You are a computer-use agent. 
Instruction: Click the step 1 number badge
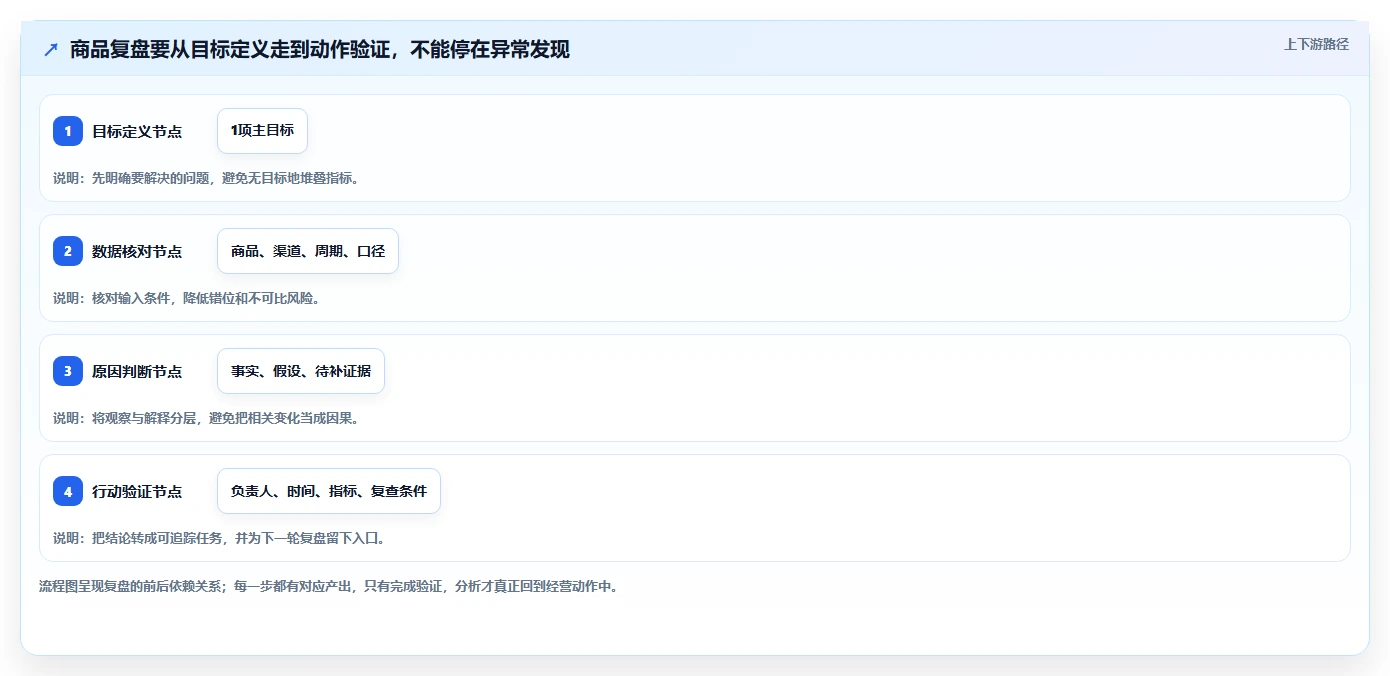point(68,131)
